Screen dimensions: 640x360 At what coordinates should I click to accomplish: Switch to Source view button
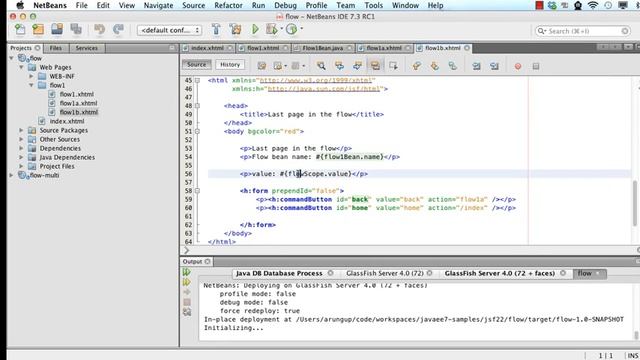click(x=197, y=64)
